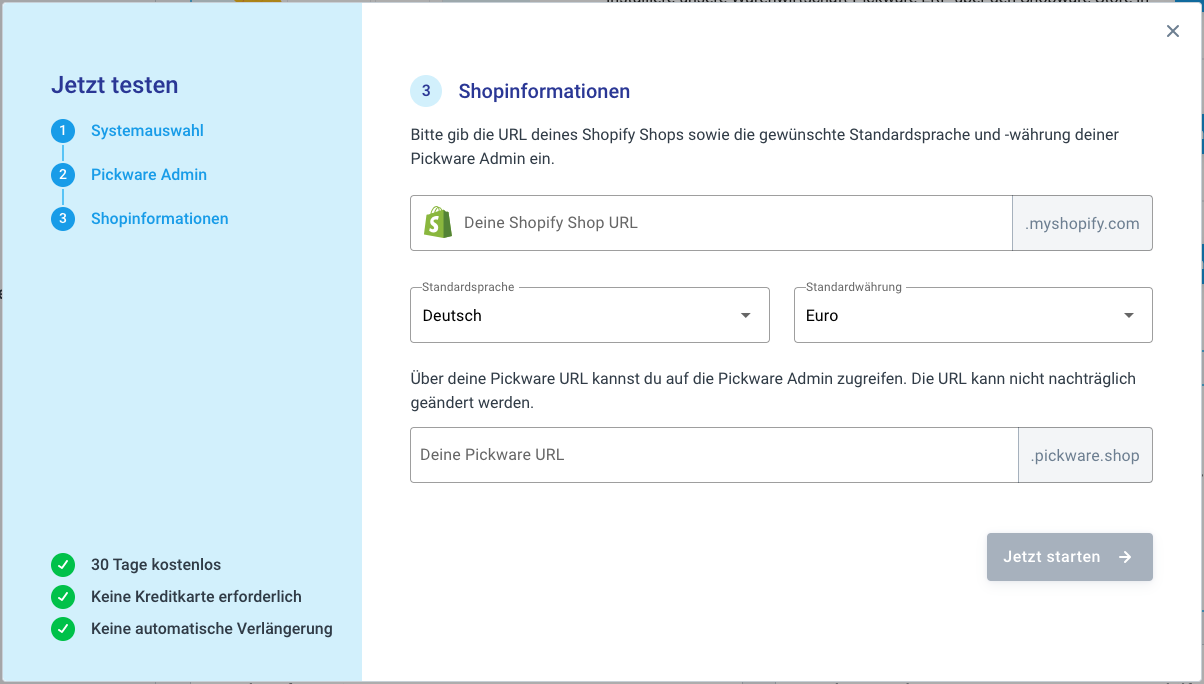This screenshot has height=684, width=1204.
Task: Click the step 3 circle in the sidebar
Action: pyautogui.click(x=63, y=219)
